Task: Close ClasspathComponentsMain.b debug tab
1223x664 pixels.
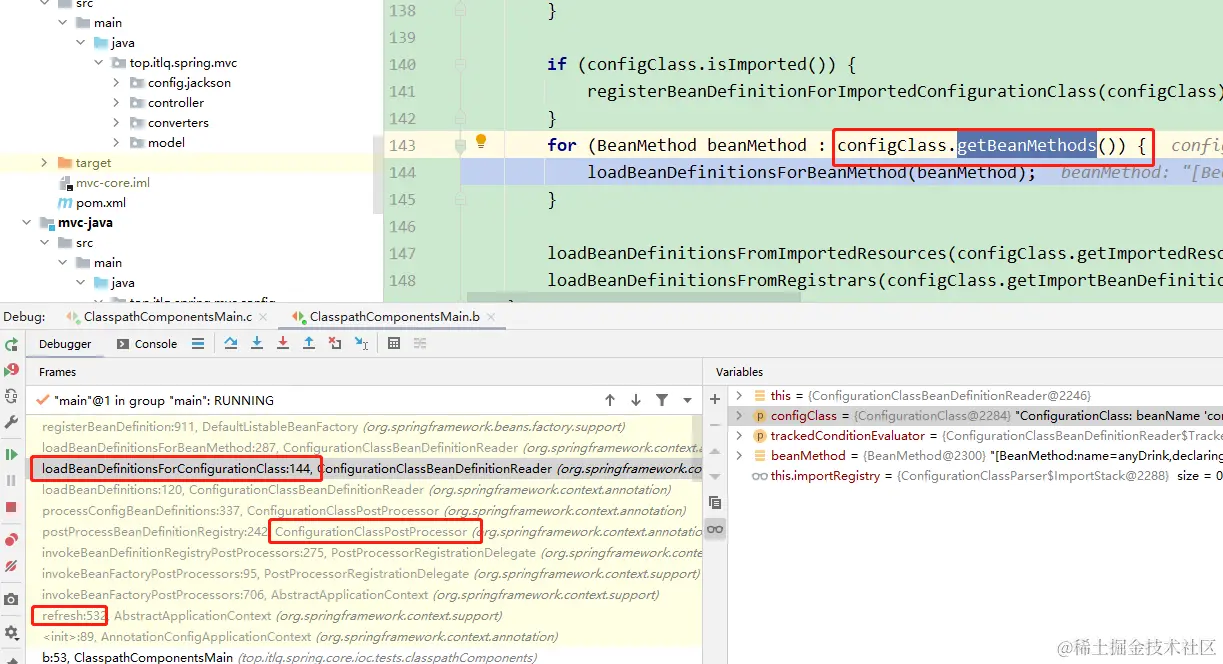Action: (x=492, y=317)
